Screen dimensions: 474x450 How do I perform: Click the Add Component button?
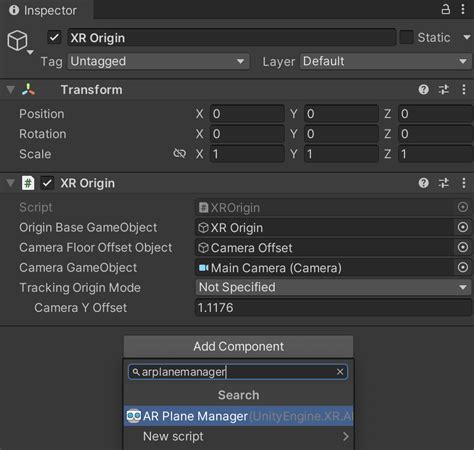[238, 346]
